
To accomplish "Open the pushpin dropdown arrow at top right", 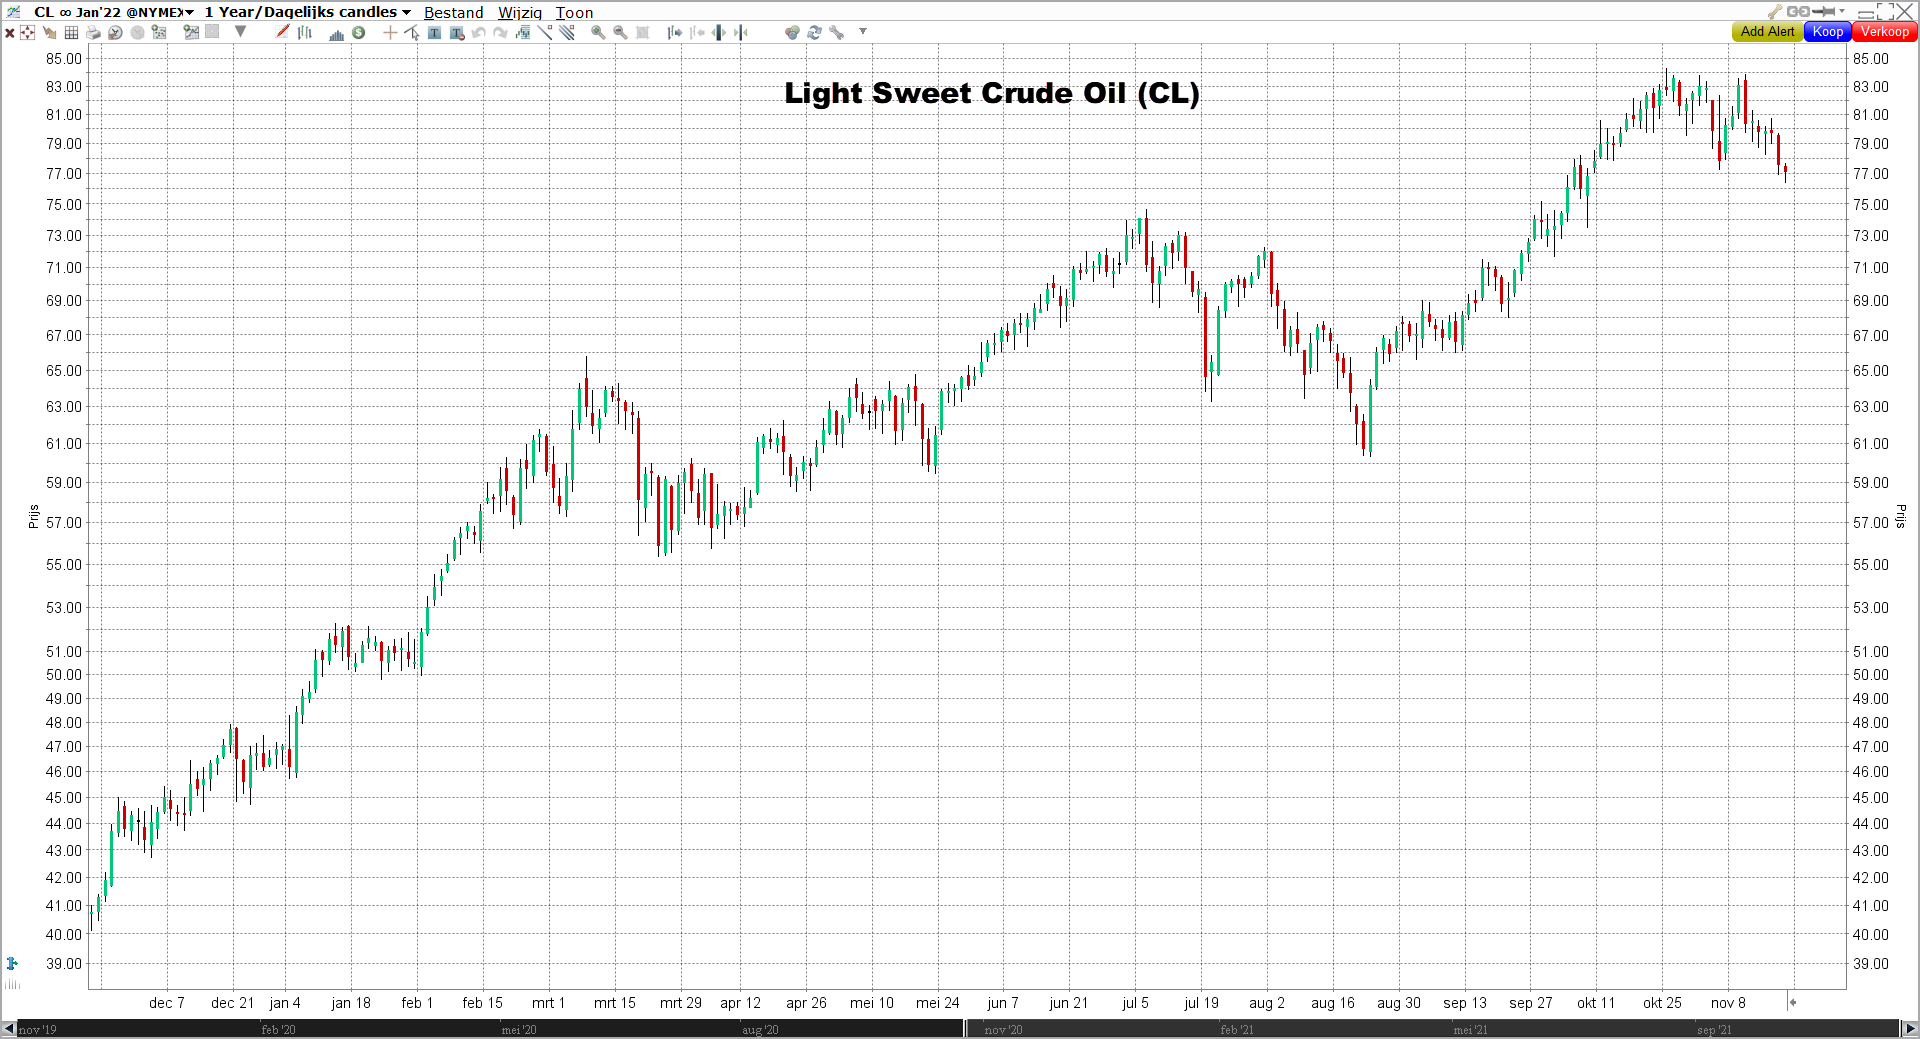I will [1842, 12].
